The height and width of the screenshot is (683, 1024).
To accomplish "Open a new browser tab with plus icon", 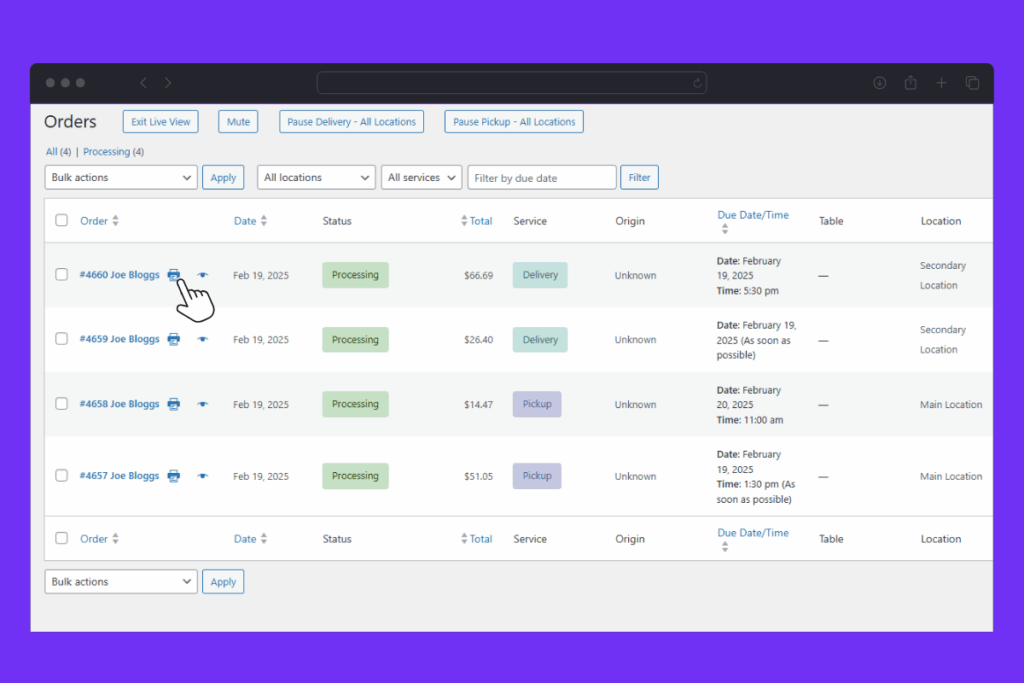I will click(941, 83).
